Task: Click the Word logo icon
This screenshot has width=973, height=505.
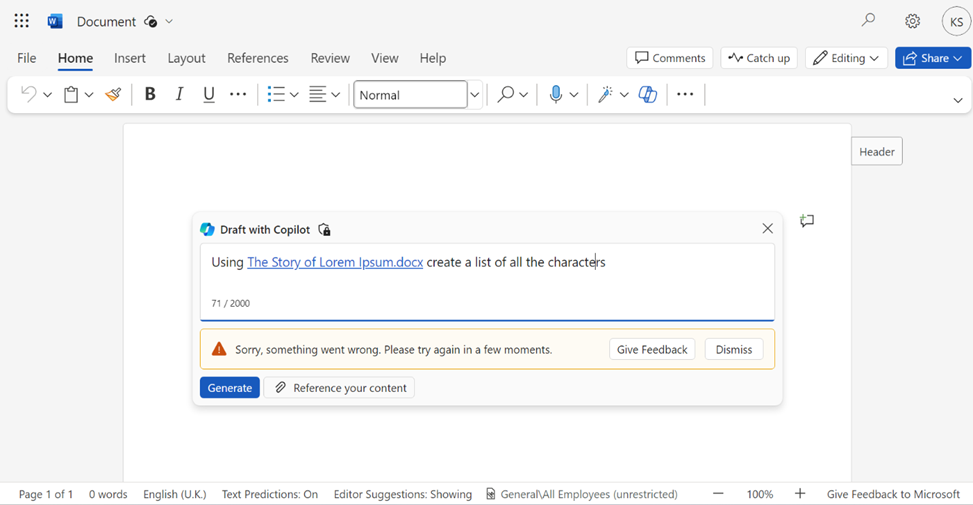Action: [x=55, y=21]
